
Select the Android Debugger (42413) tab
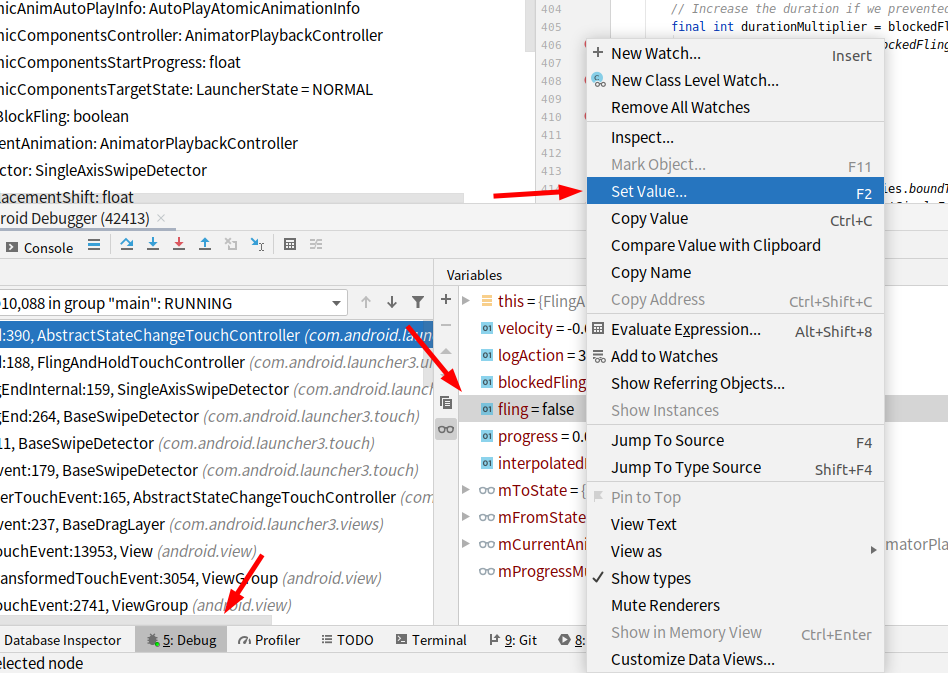(74, 218)
